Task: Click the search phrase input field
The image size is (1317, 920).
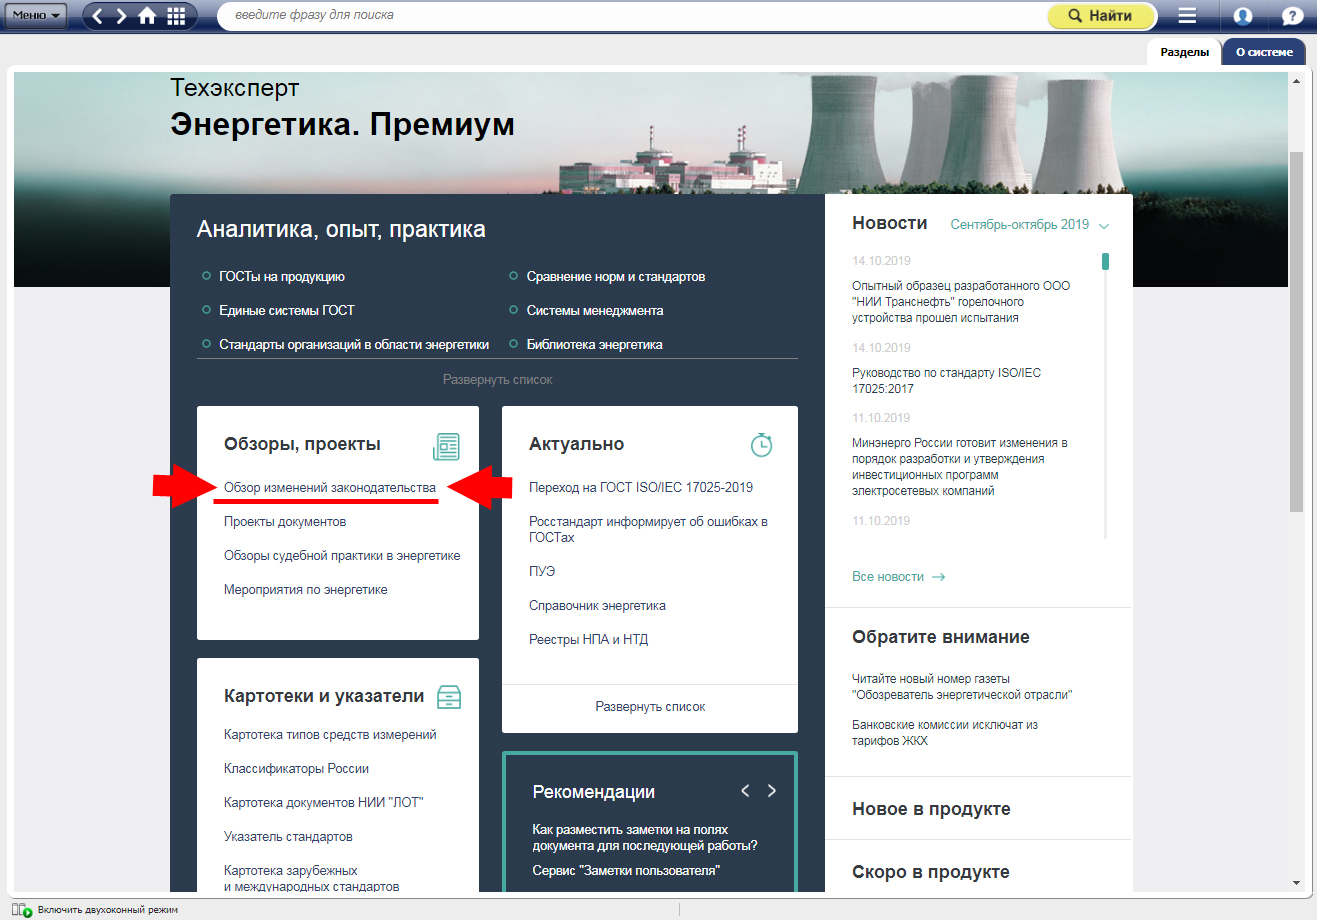Action: pos(630,16)
